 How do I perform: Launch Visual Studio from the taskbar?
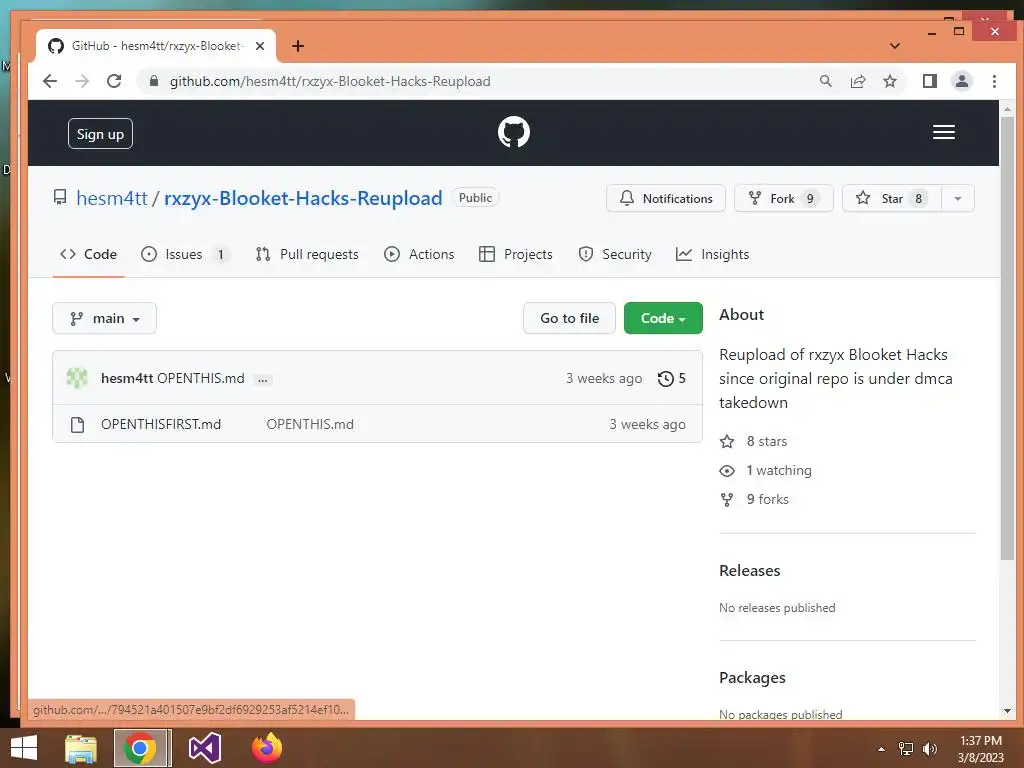[205, 748]
